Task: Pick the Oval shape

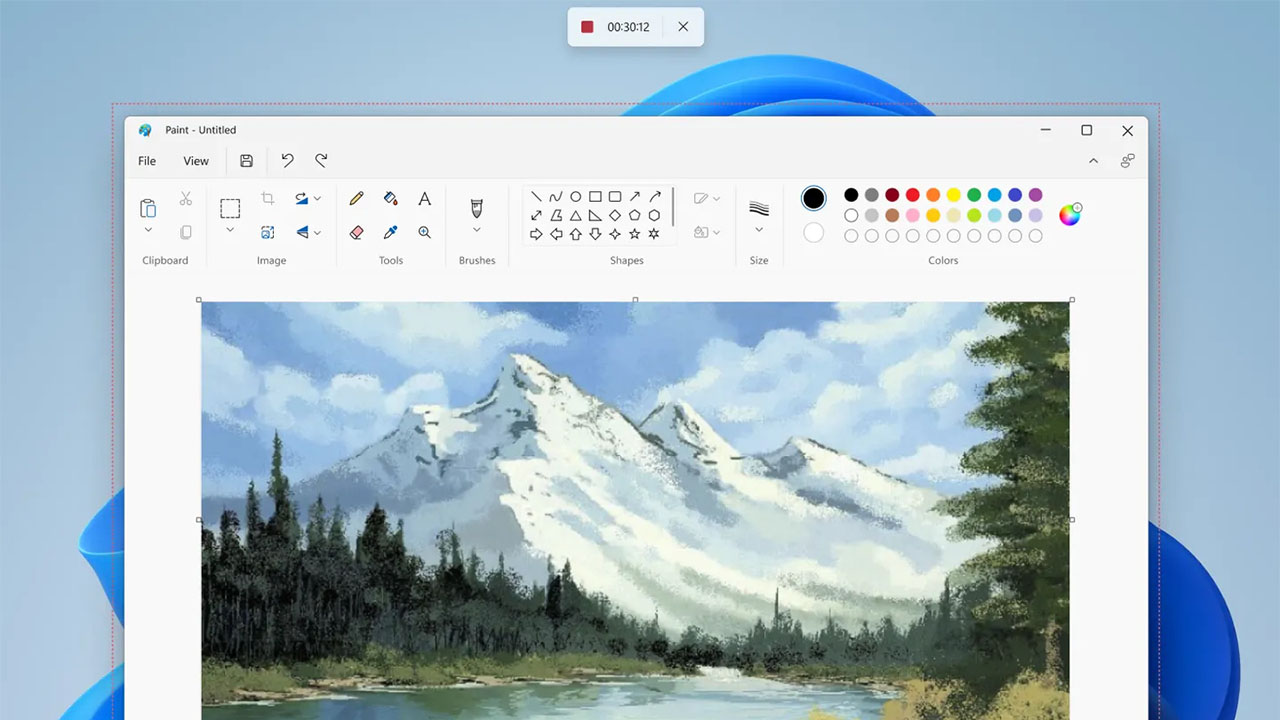Action: 575,196
